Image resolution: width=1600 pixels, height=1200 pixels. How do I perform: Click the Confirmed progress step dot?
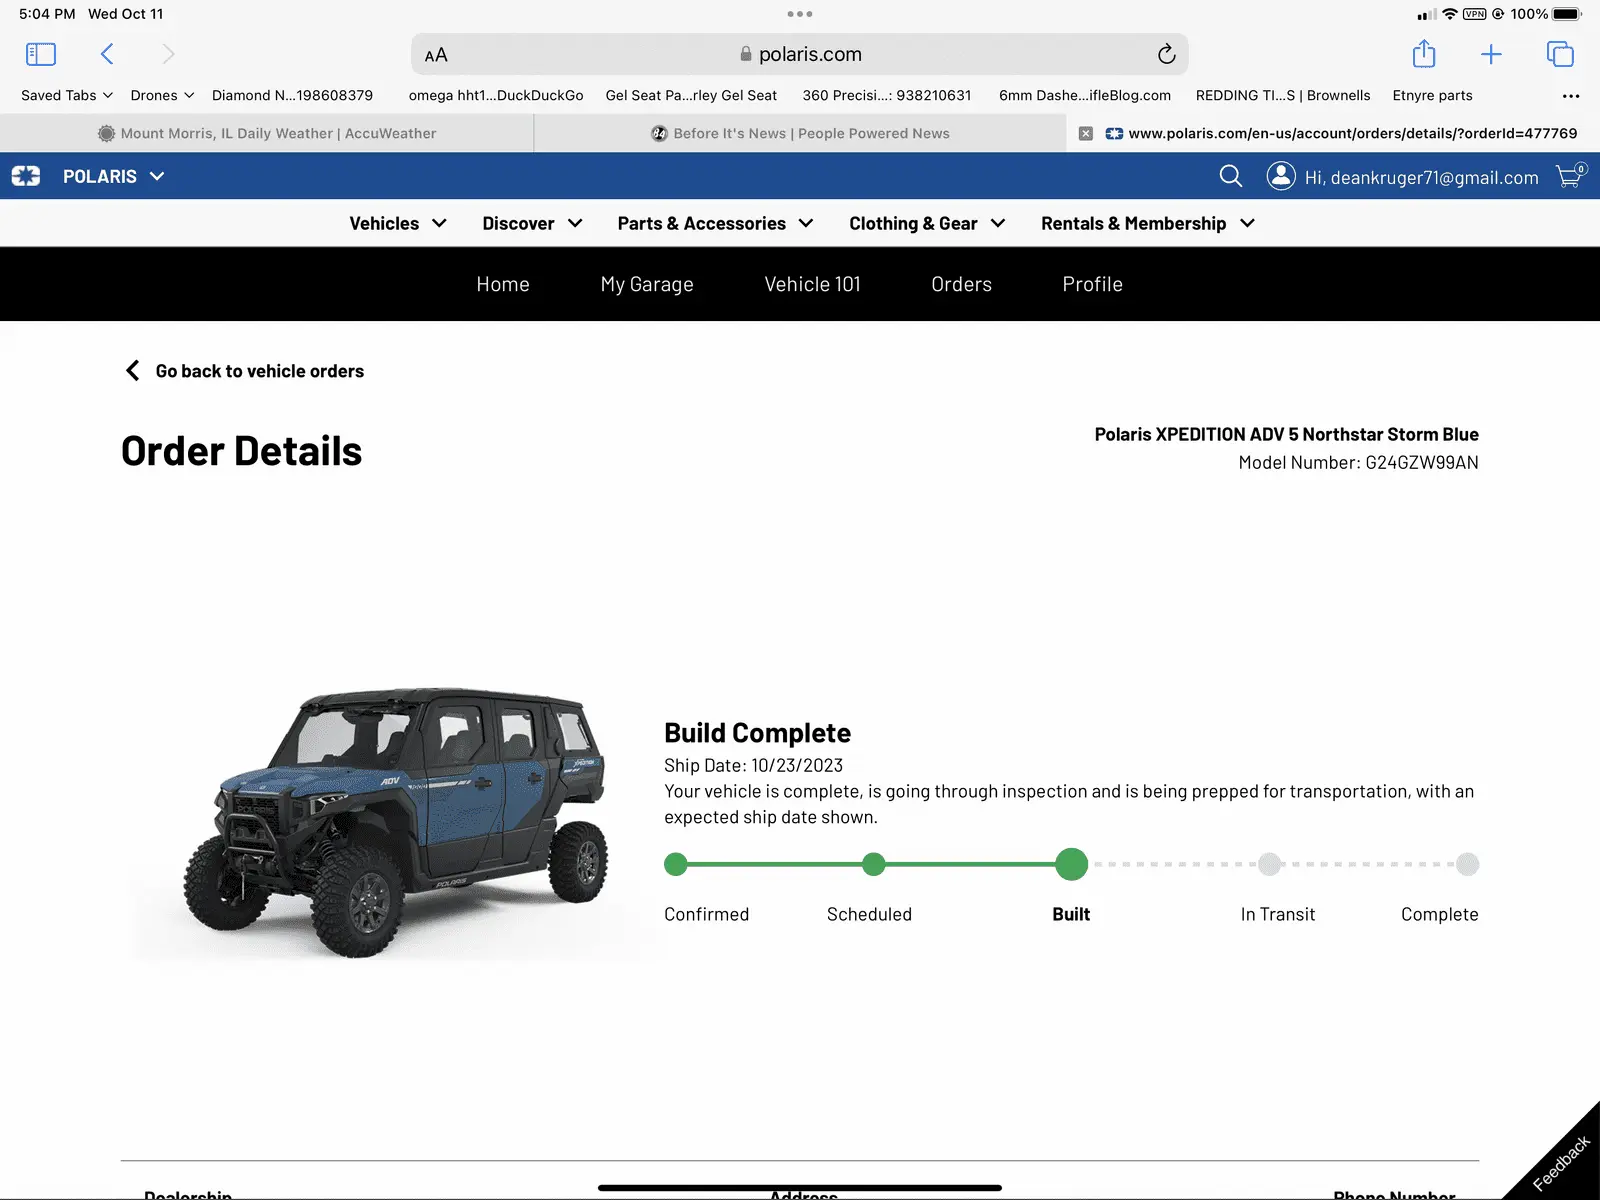coord(676,864)
